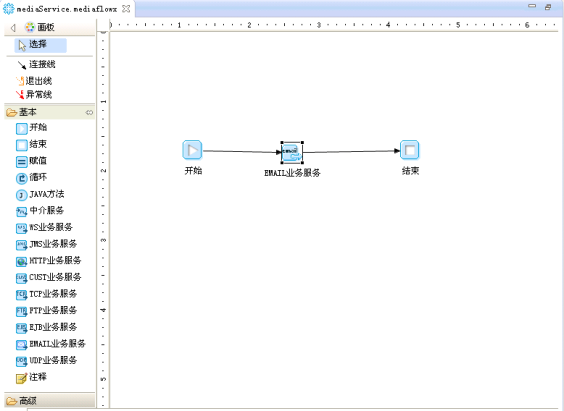Pick the FTP业务服务 palette item
This screenshot has width=564, height=411.
46,311
